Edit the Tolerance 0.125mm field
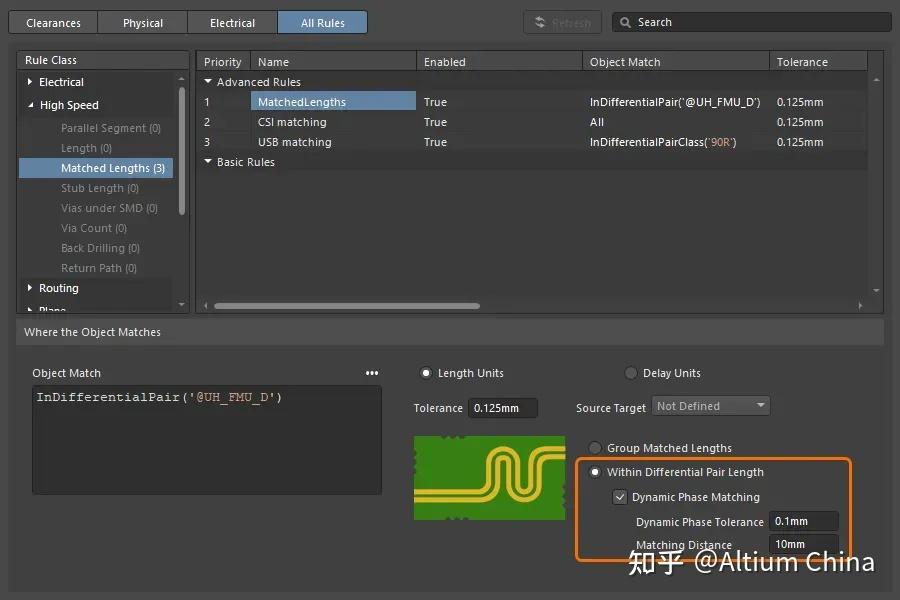This screenshot has width=900, height=600. click(x=503, y=408)
